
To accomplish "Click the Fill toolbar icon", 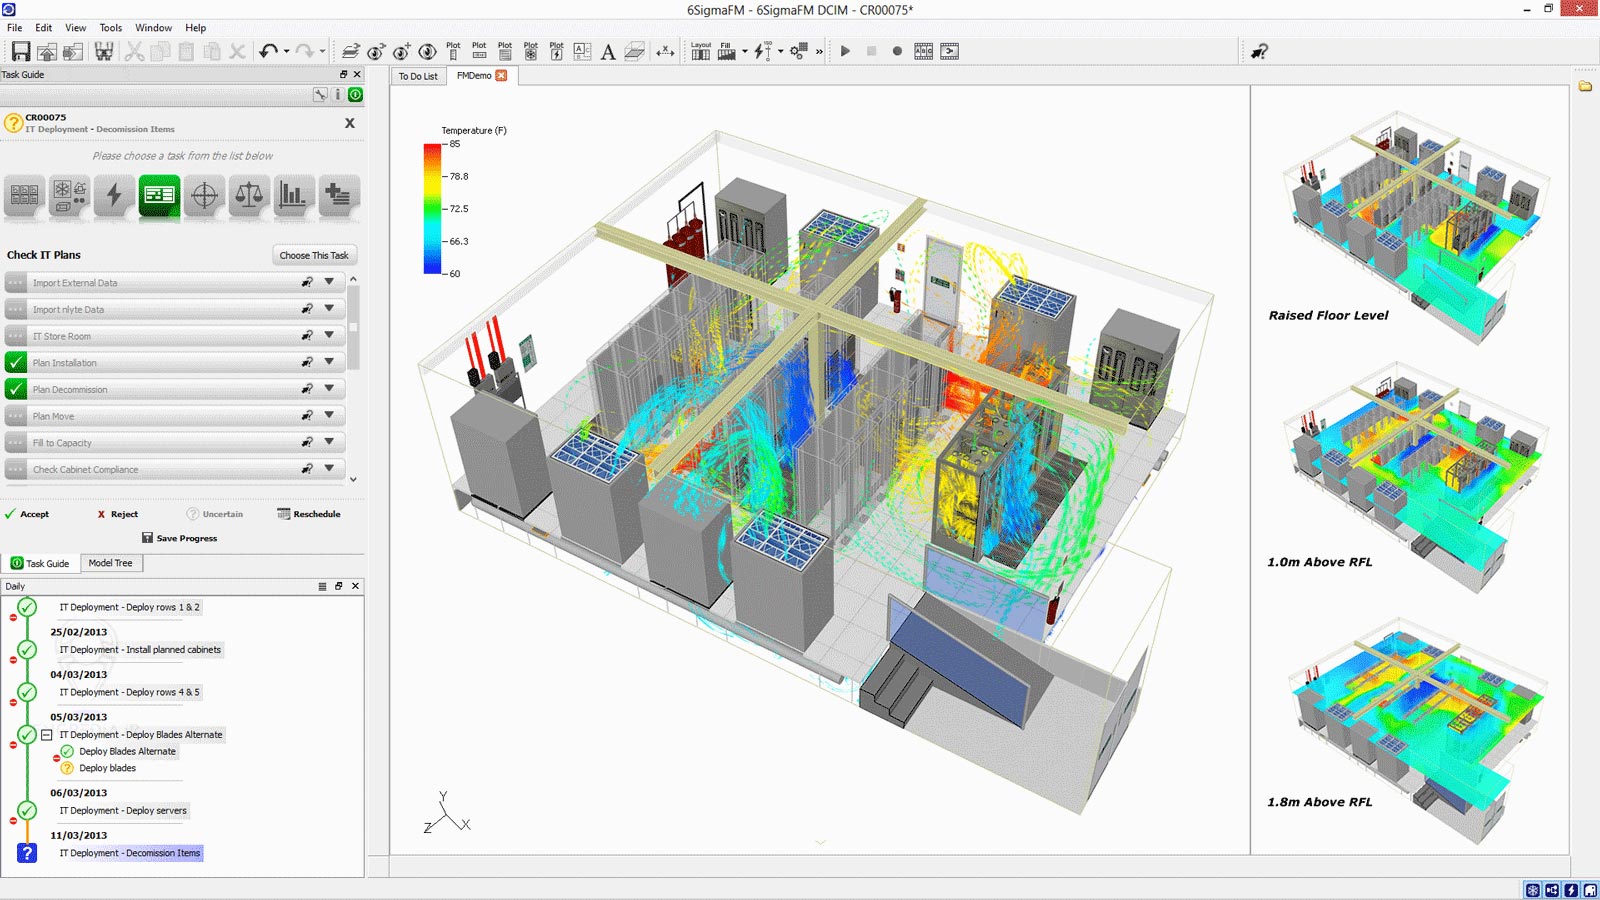I will pyautogui.click(x=727, y=51).
